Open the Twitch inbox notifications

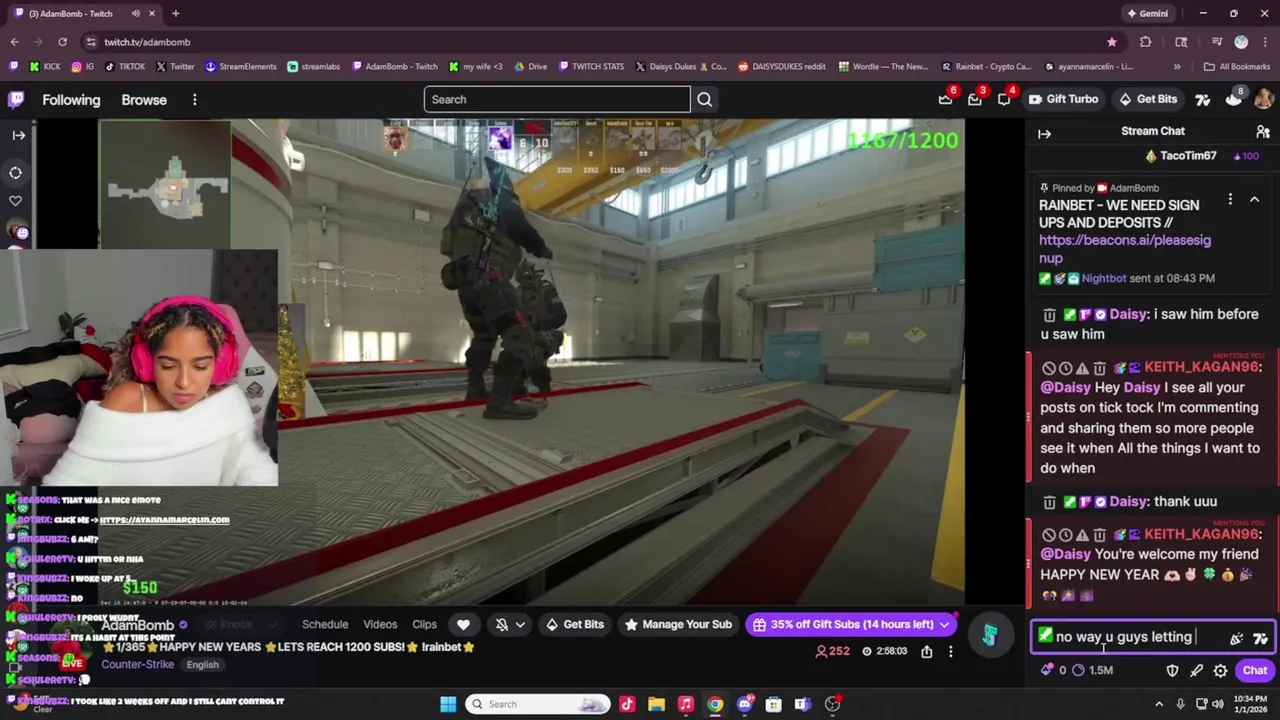(974, 99)
